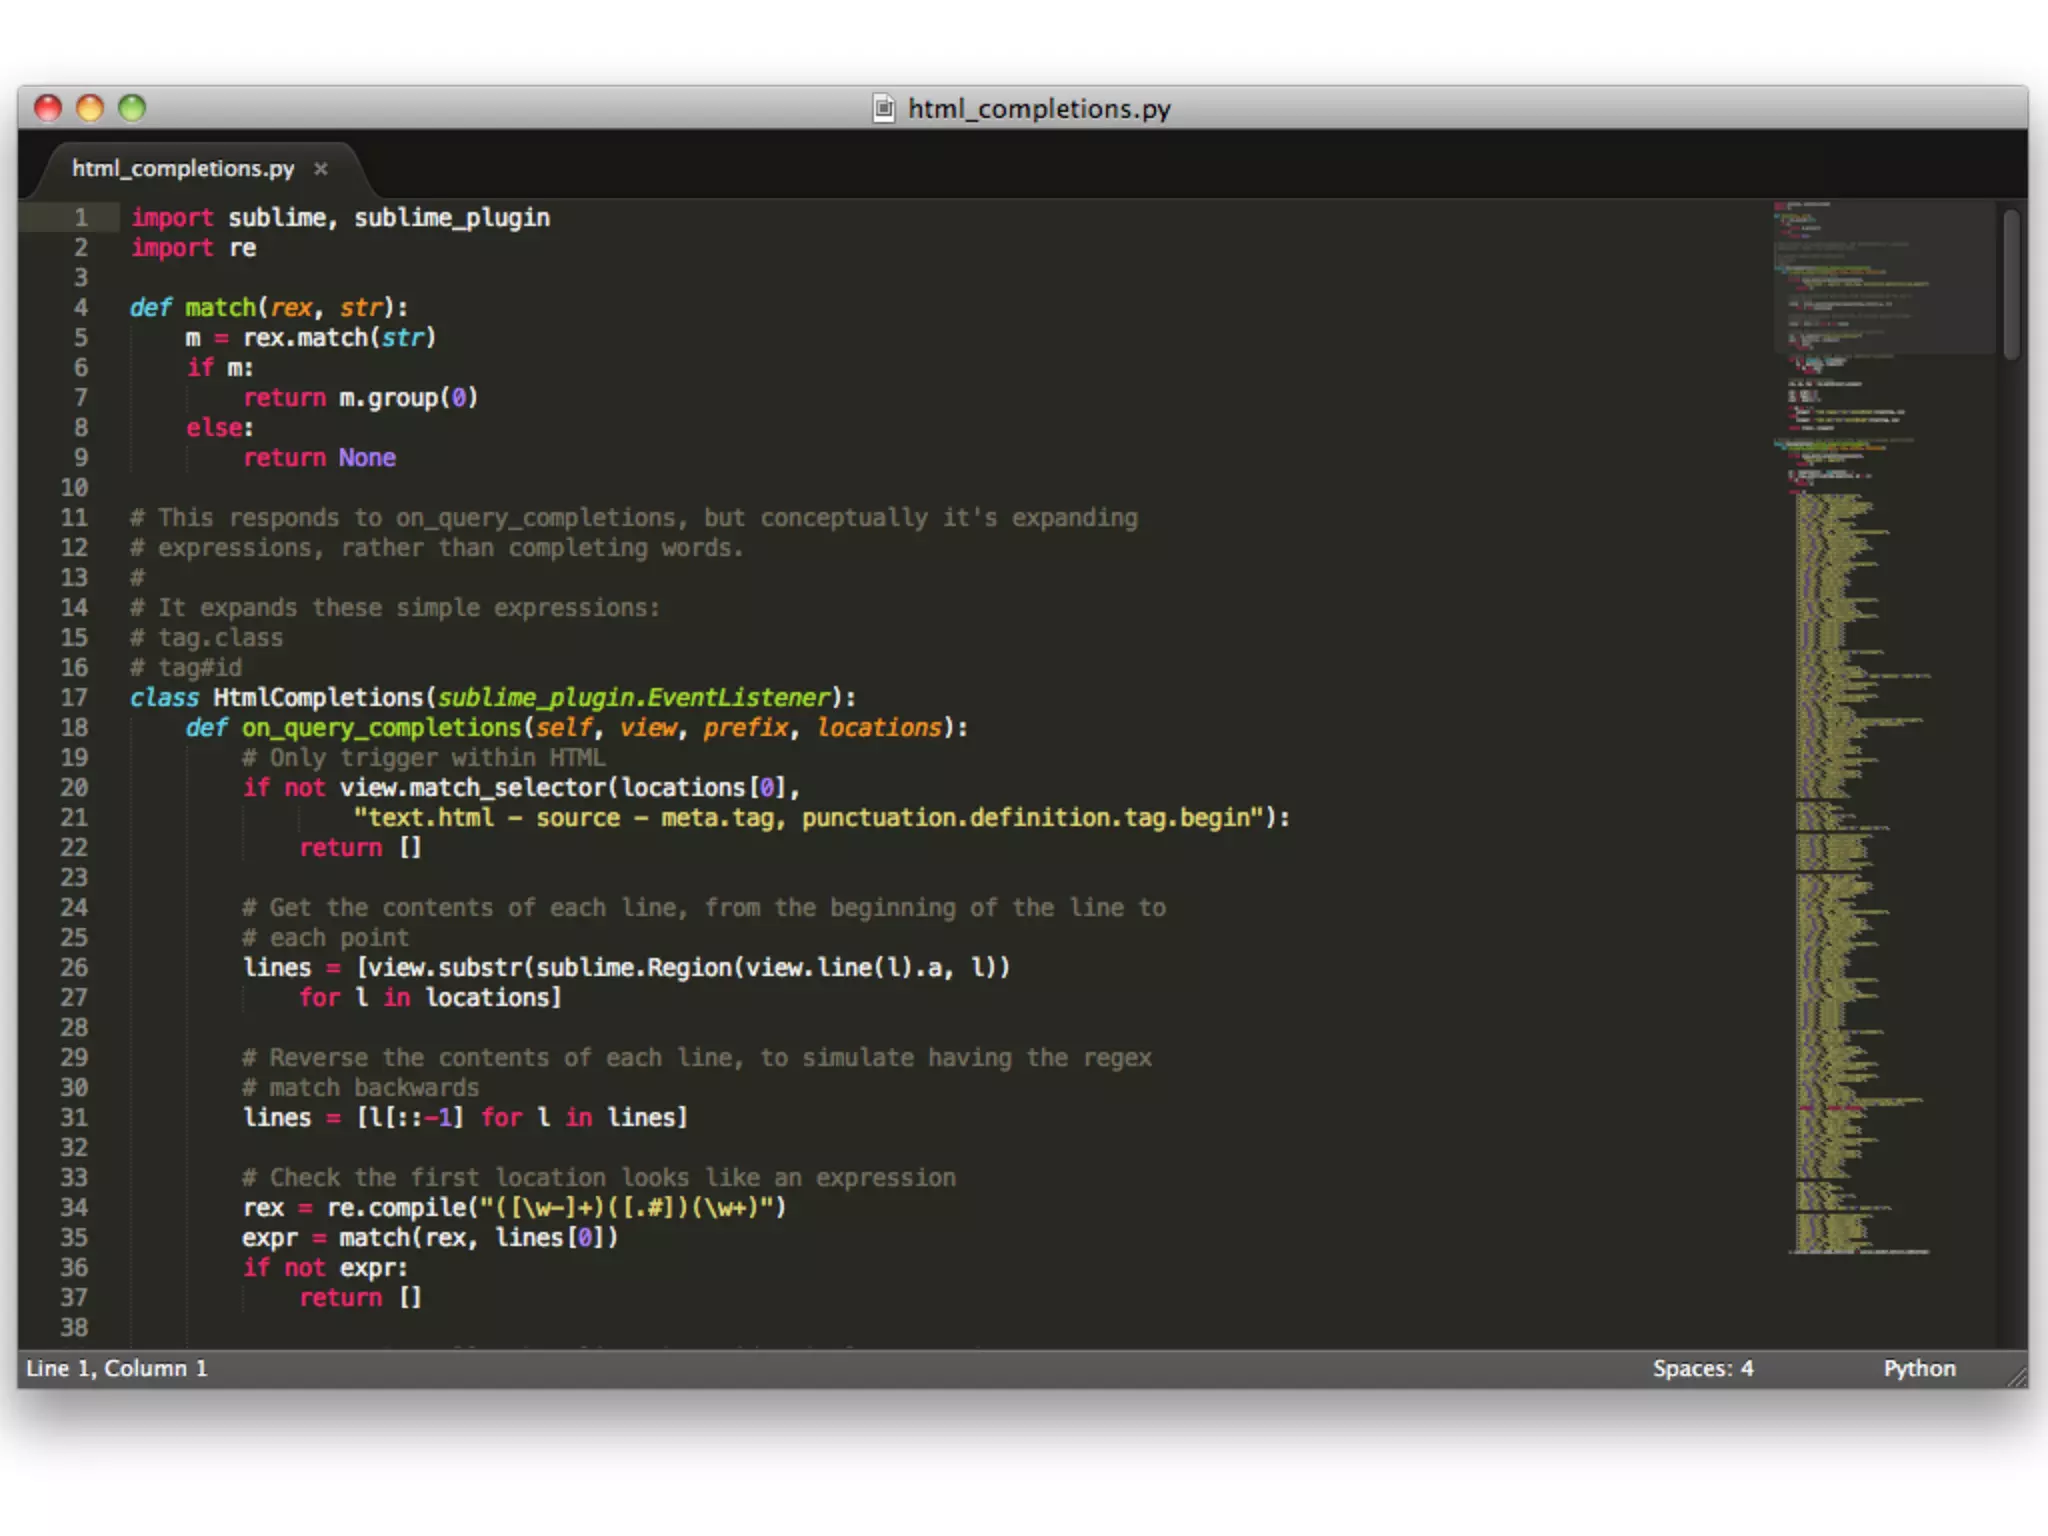The height and width of the screenshot is (1536, 2048).
Task: Click the vertical scrollbar thumb
Action: (2011, 283)
